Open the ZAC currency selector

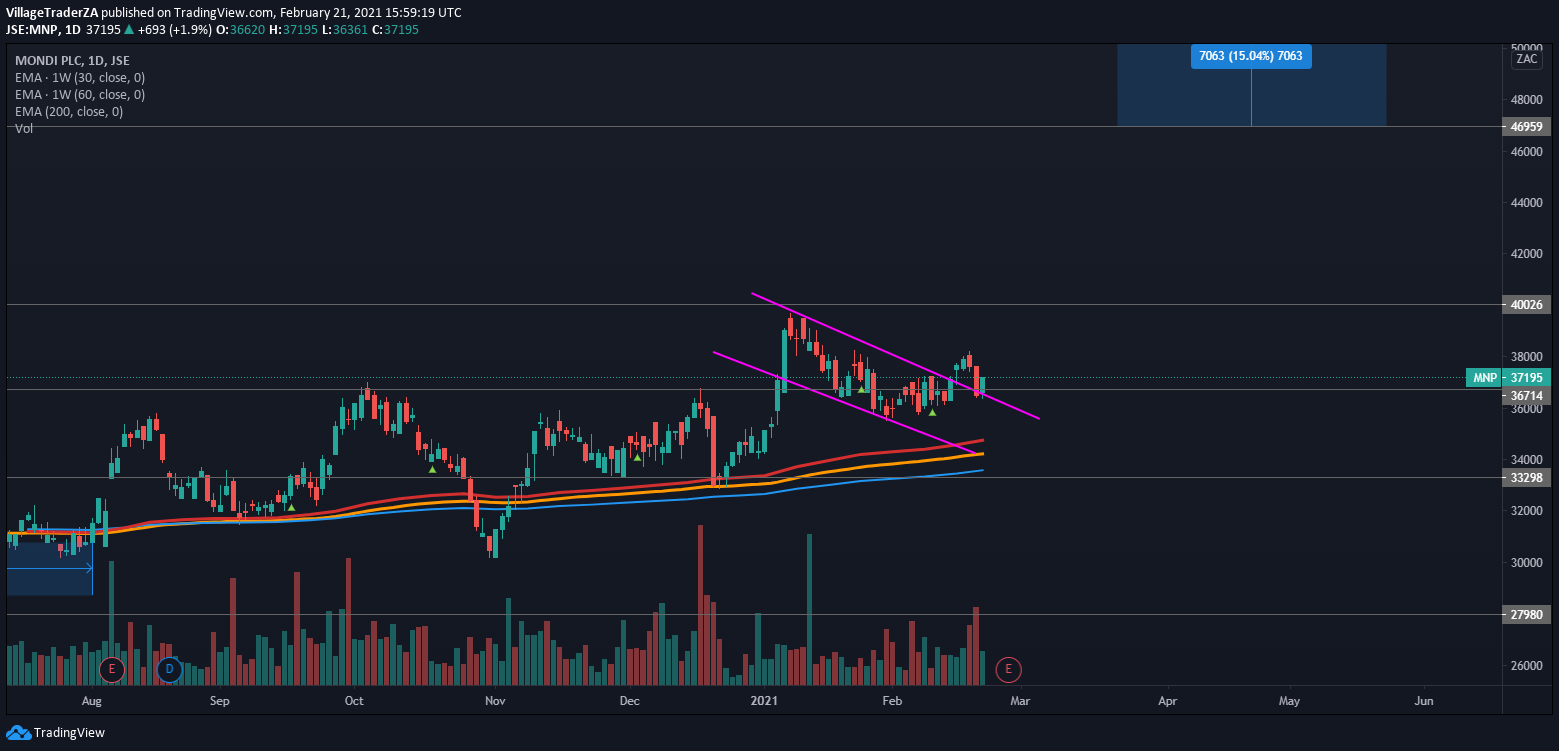pos(1526,59)
